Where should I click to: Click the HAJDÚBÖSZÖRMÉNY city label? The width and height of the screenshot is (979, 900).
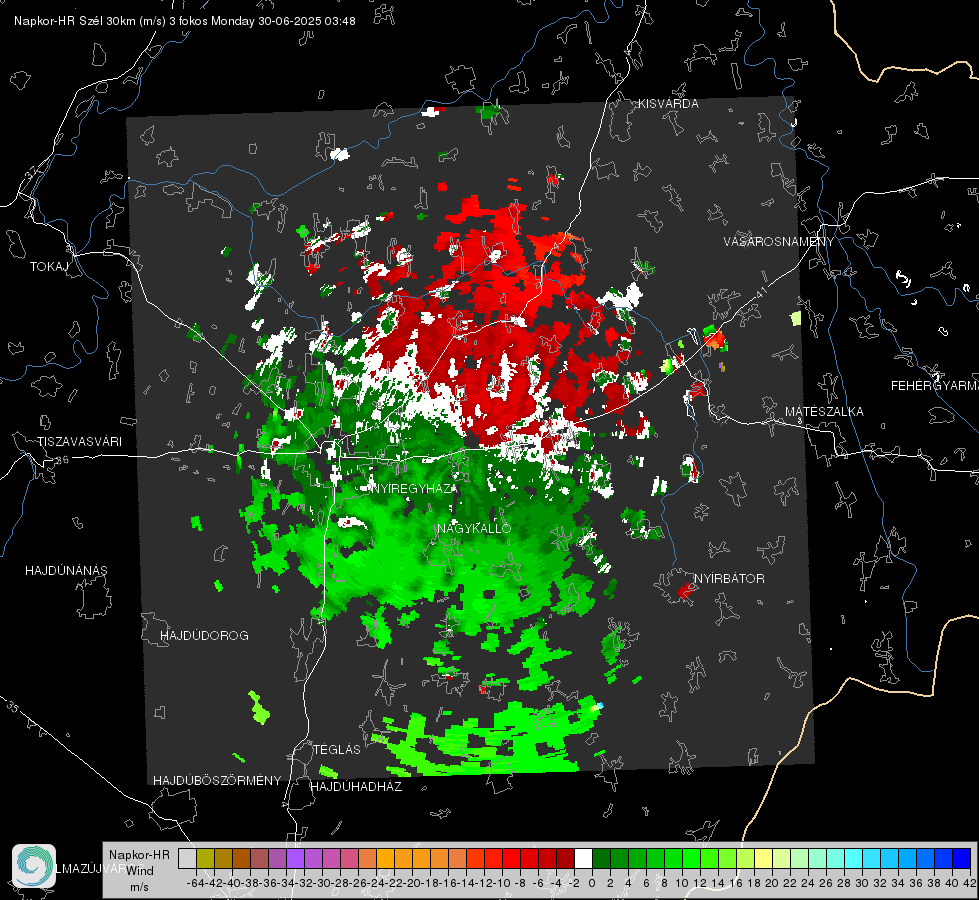[x=217, y=780]
